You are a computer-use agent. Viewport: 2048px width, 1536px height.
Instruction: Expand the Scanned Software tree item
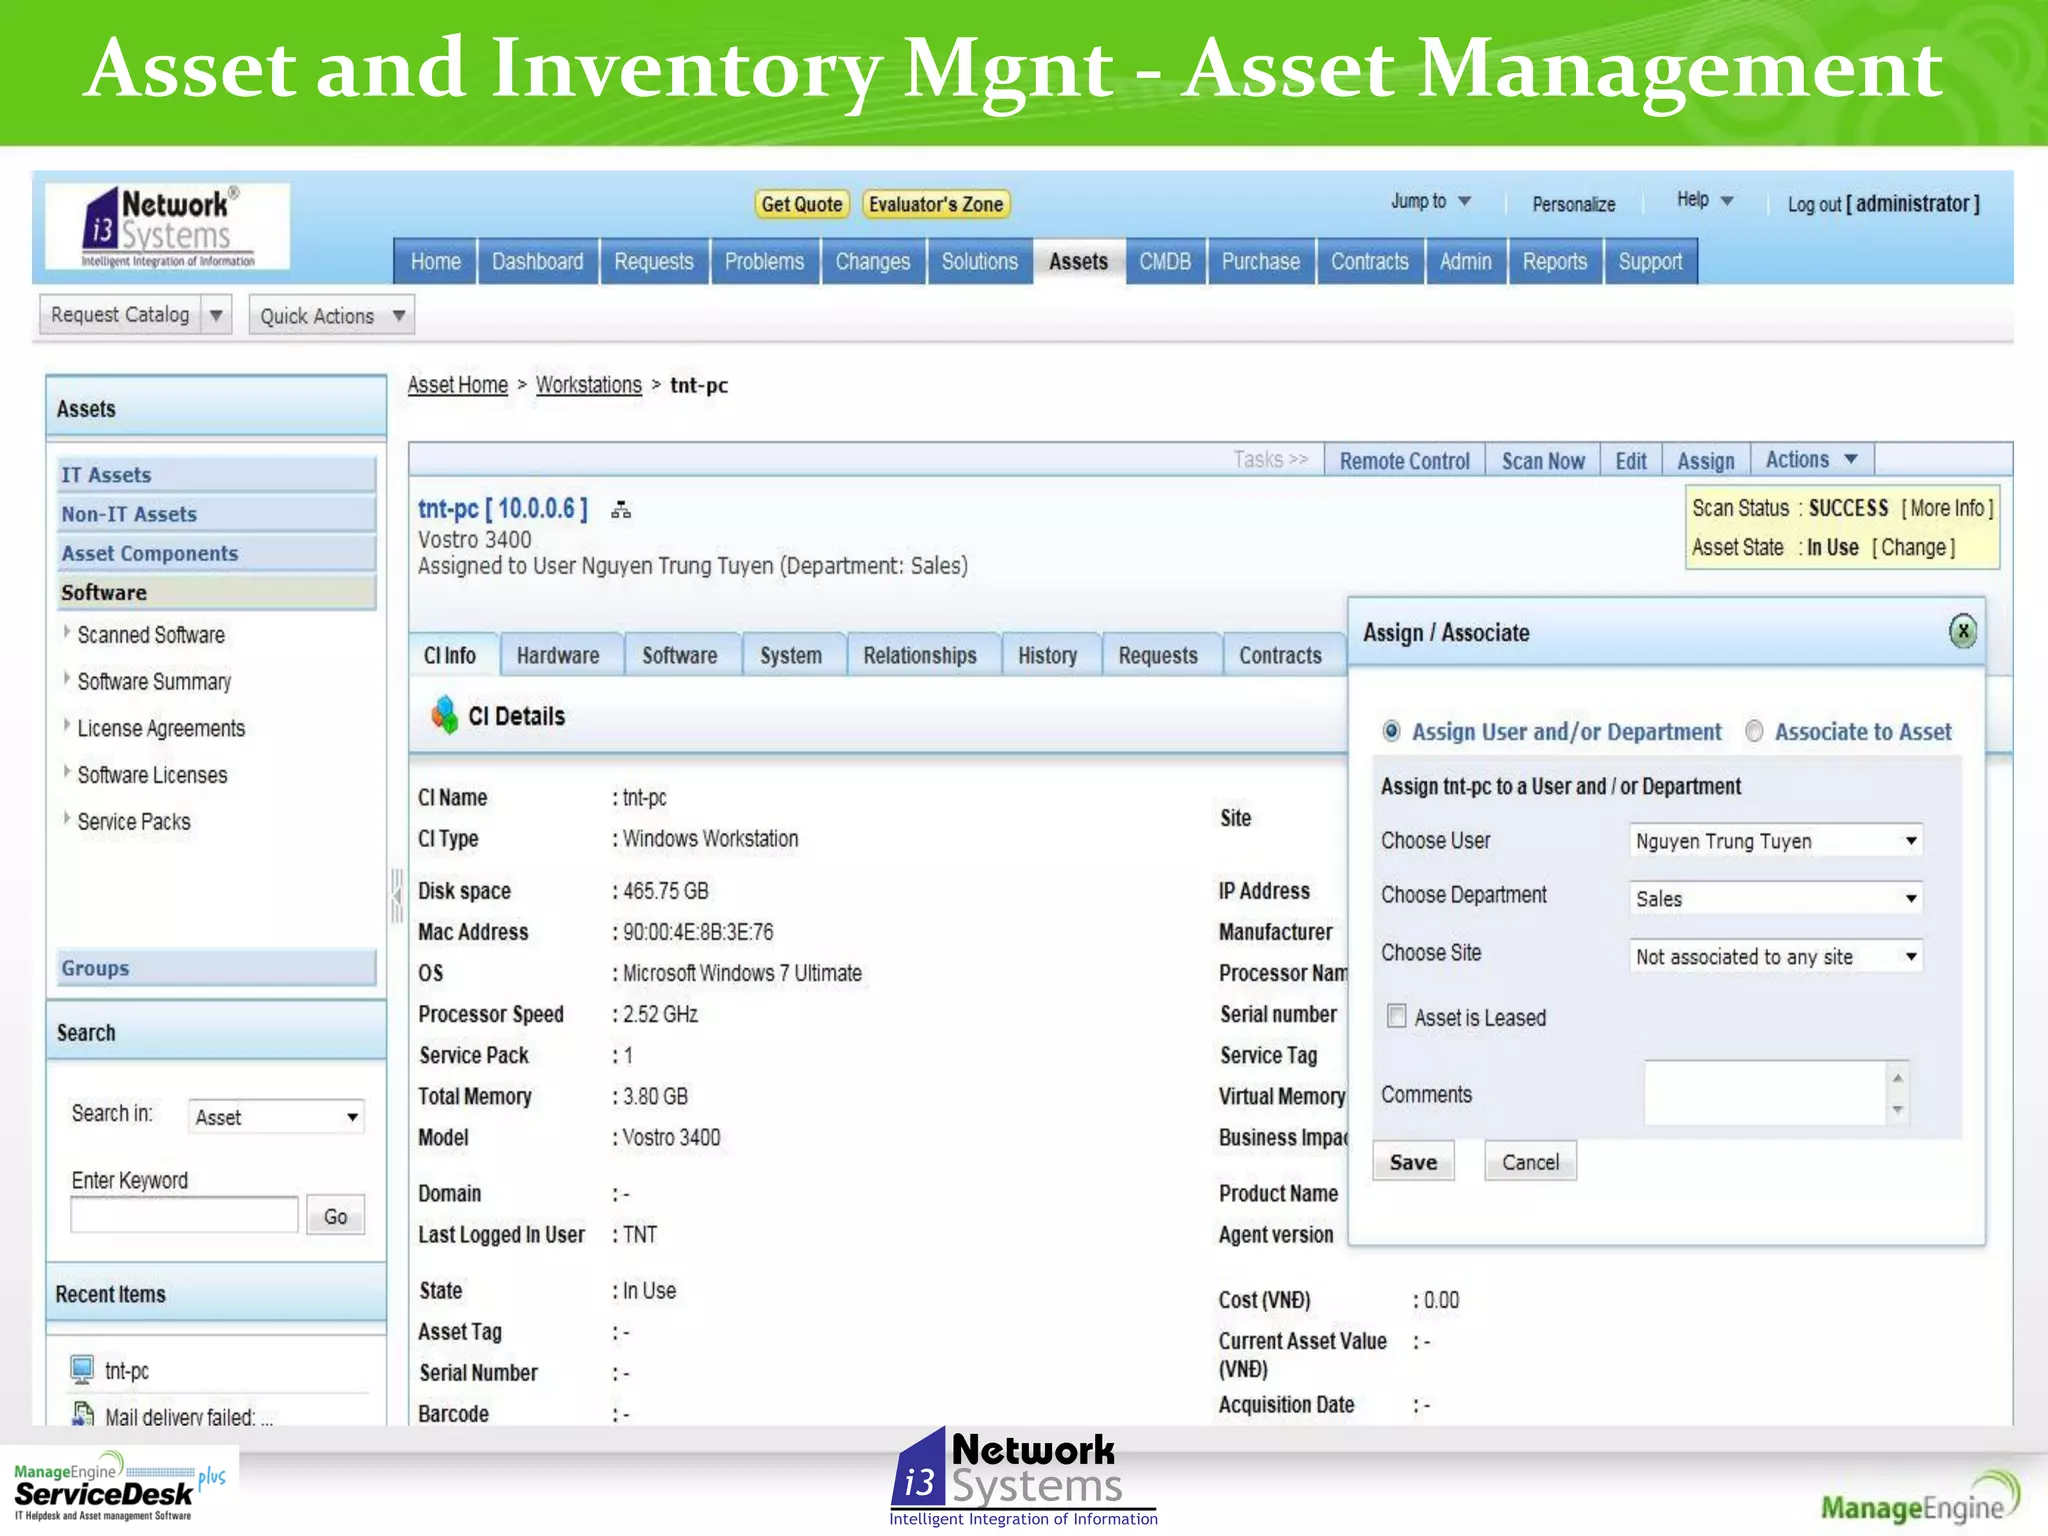point(67,633)
